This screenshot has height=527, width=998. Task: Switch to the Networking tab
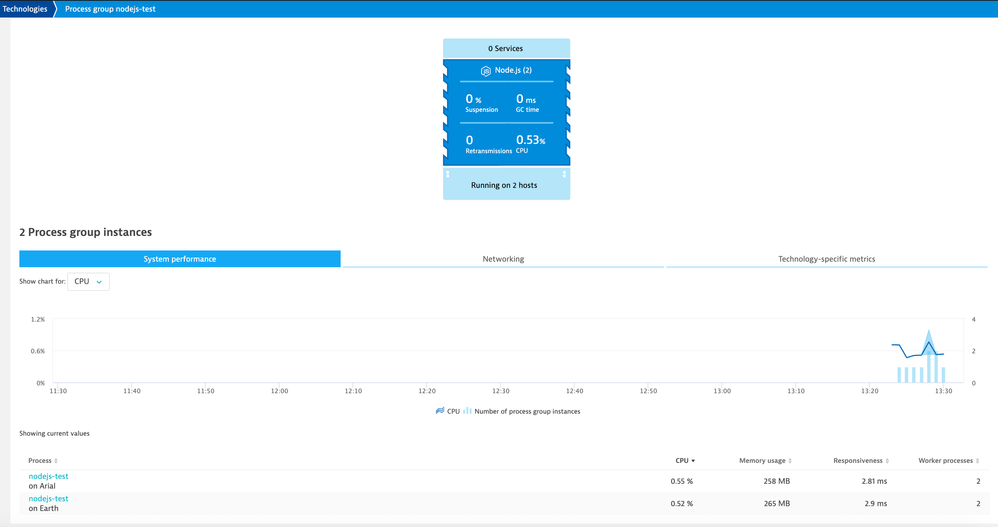pos(503,259)
